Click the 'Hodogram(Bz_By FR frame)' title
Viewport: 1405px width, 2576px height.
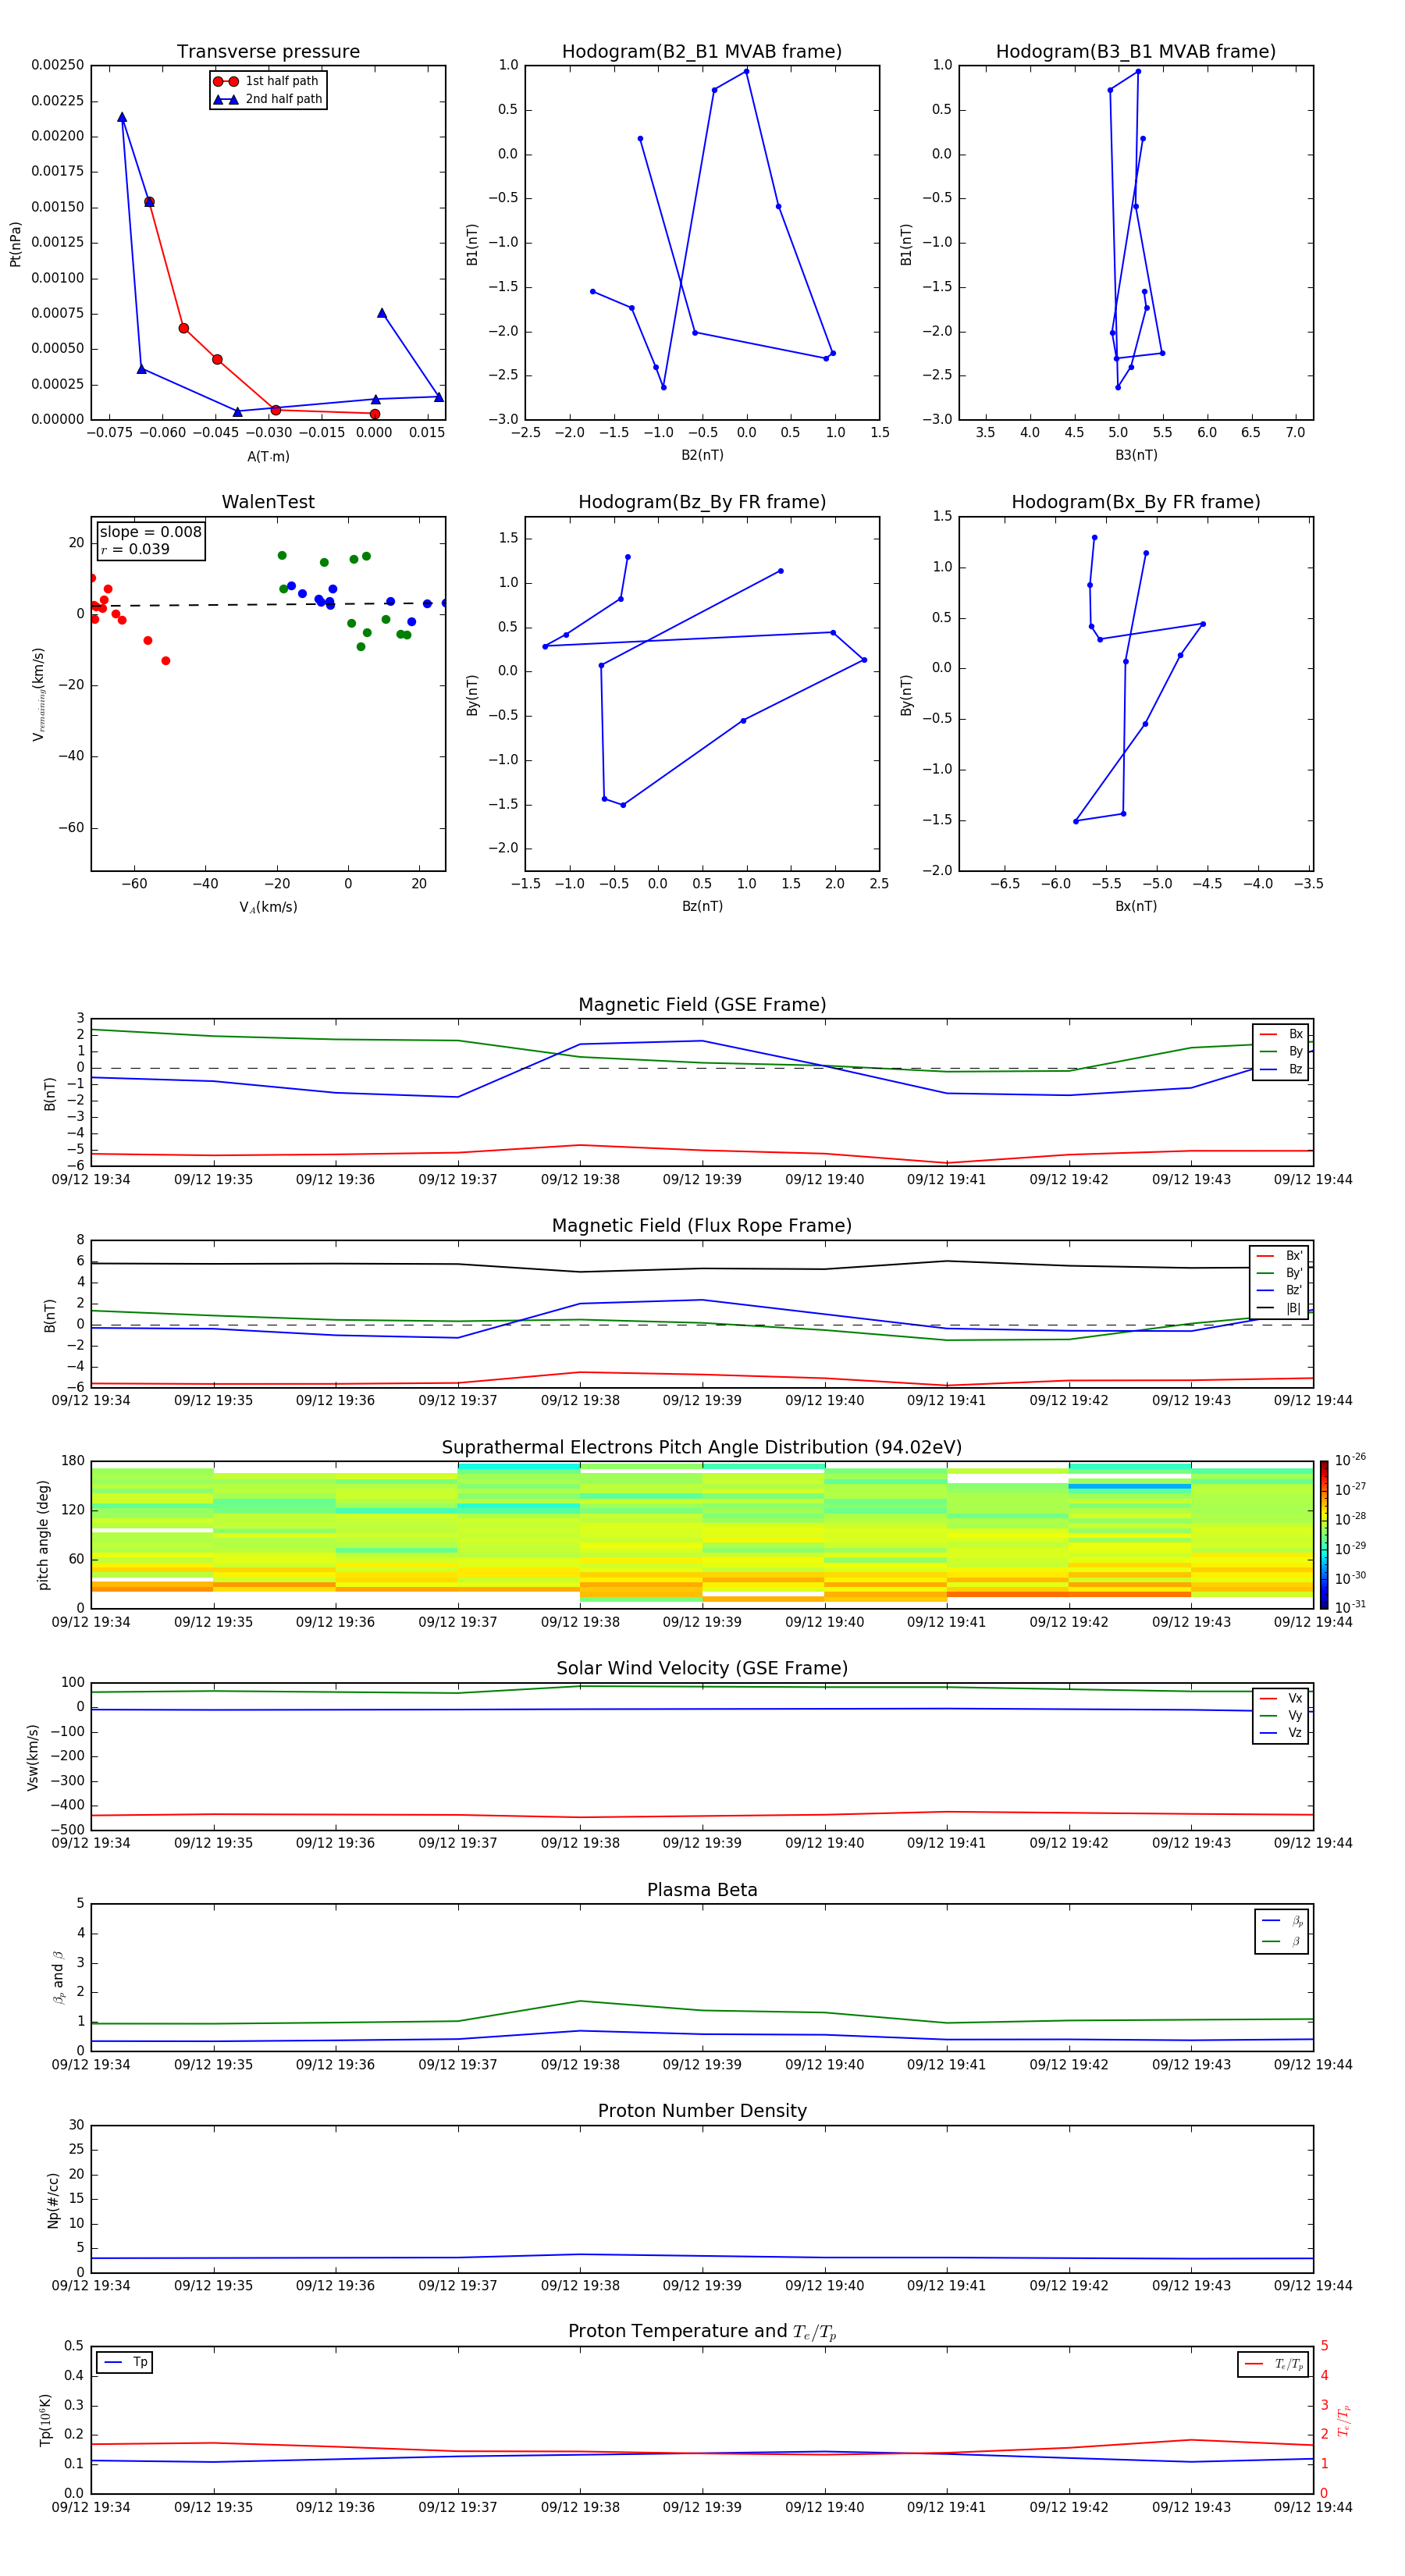(702, 502)
